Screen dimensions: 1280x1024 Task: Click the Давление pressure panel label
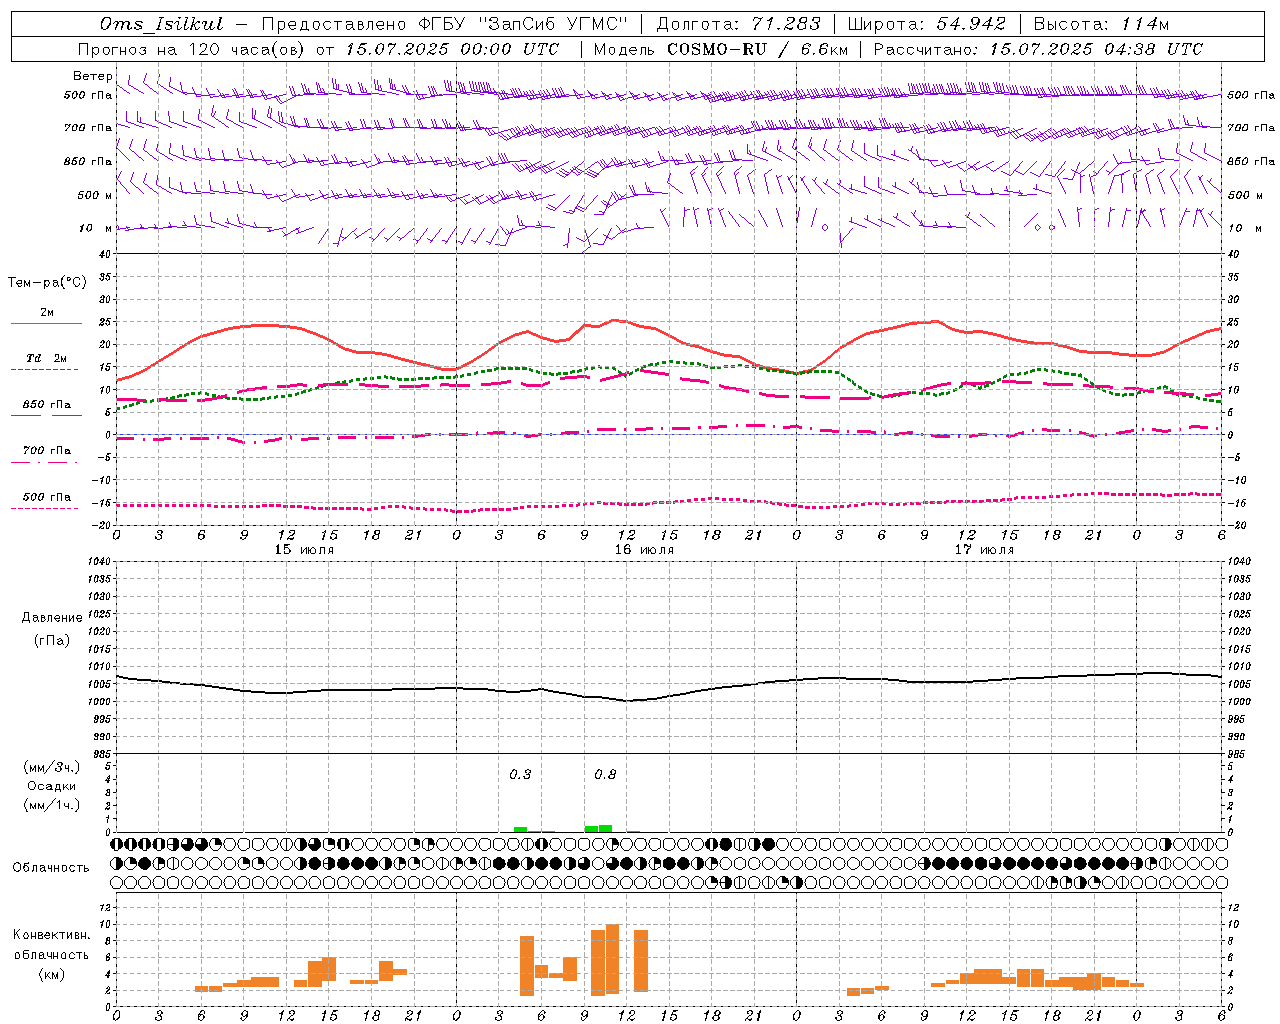coord(52,618)
